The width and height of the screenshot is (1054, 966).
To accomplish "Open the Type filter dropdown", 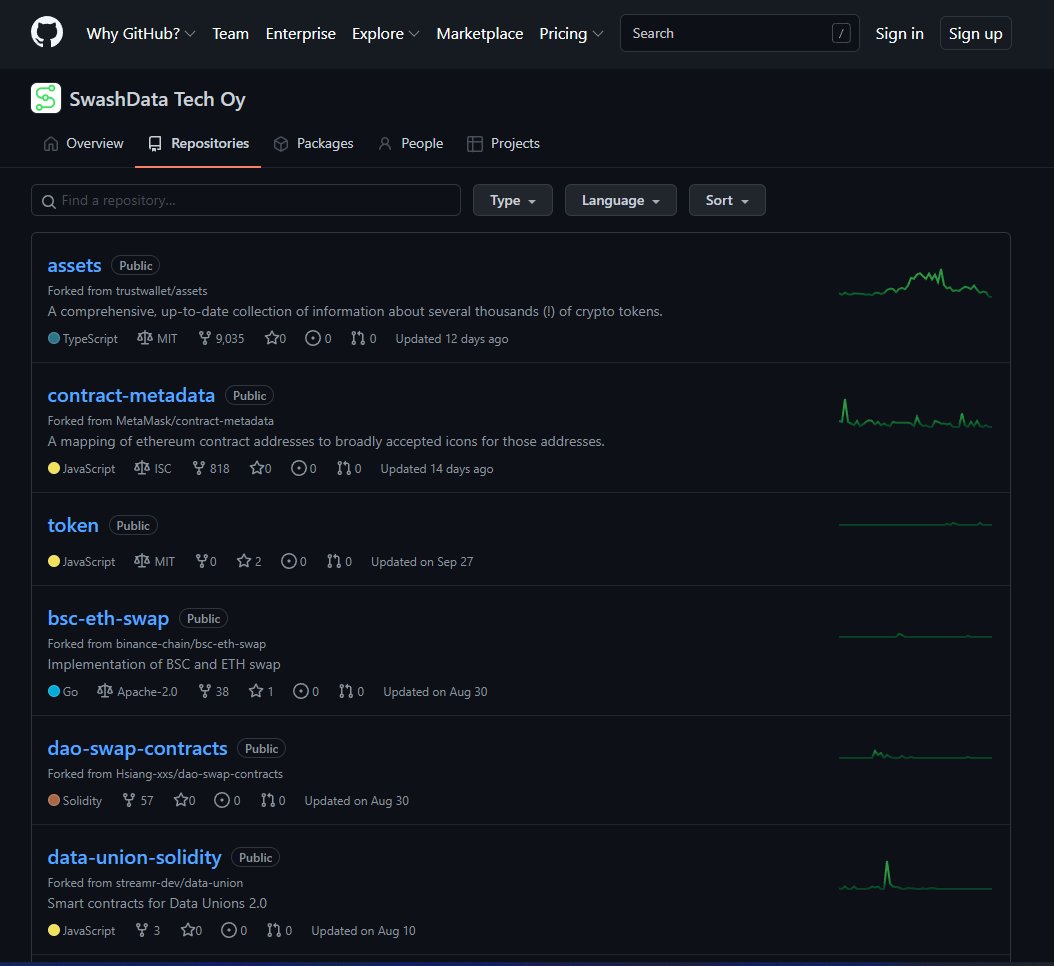I will (512, 200).
